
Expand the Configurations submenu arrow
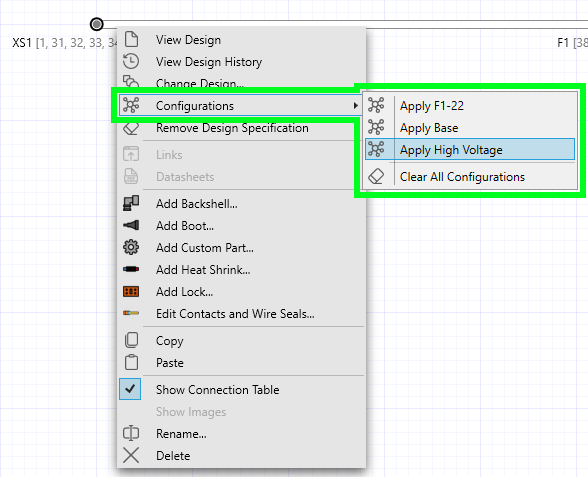pos(355,106)
